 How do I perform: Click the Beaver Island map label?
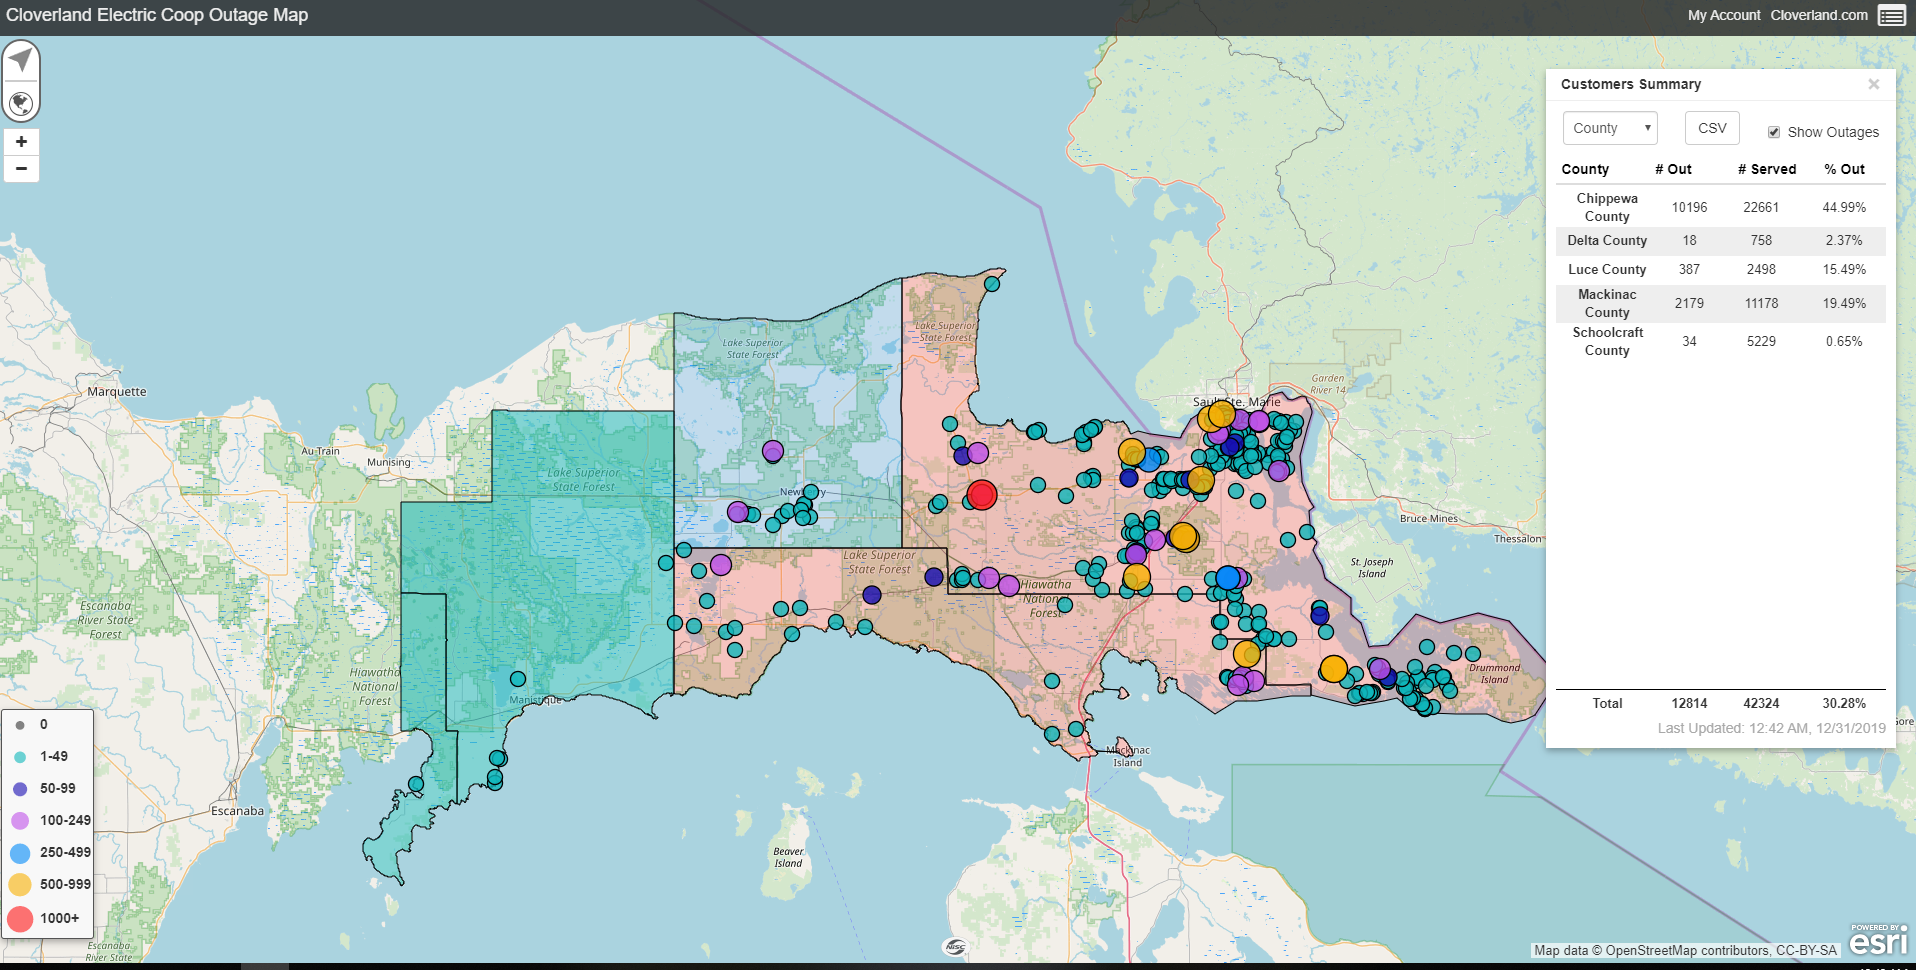point(788,857)
